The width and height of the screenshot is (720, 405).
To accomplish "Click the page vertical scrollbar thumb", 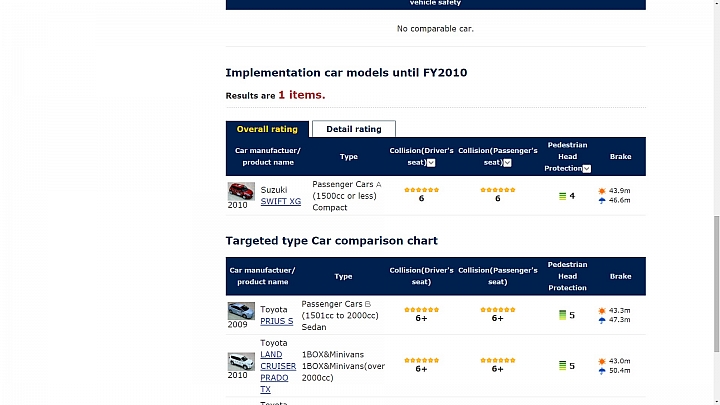I will tap(716, 284).
